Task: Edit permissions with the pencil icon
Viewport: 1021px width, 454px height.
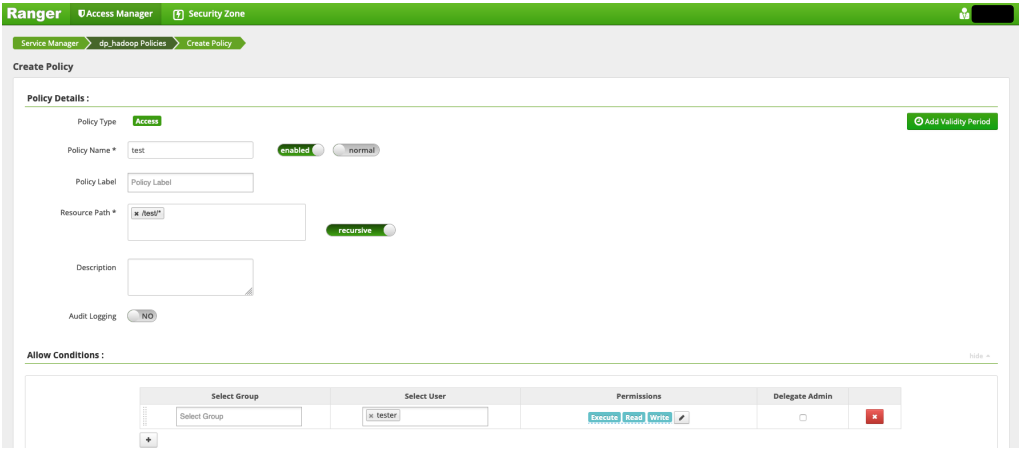Action: tap(682, 417)
